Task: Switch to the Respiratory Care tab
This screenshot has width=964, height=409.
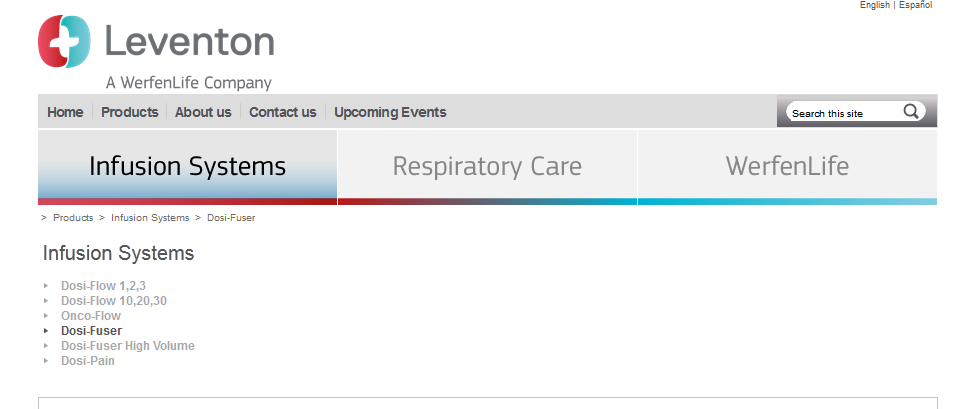Action: click(x=487, y=166)
